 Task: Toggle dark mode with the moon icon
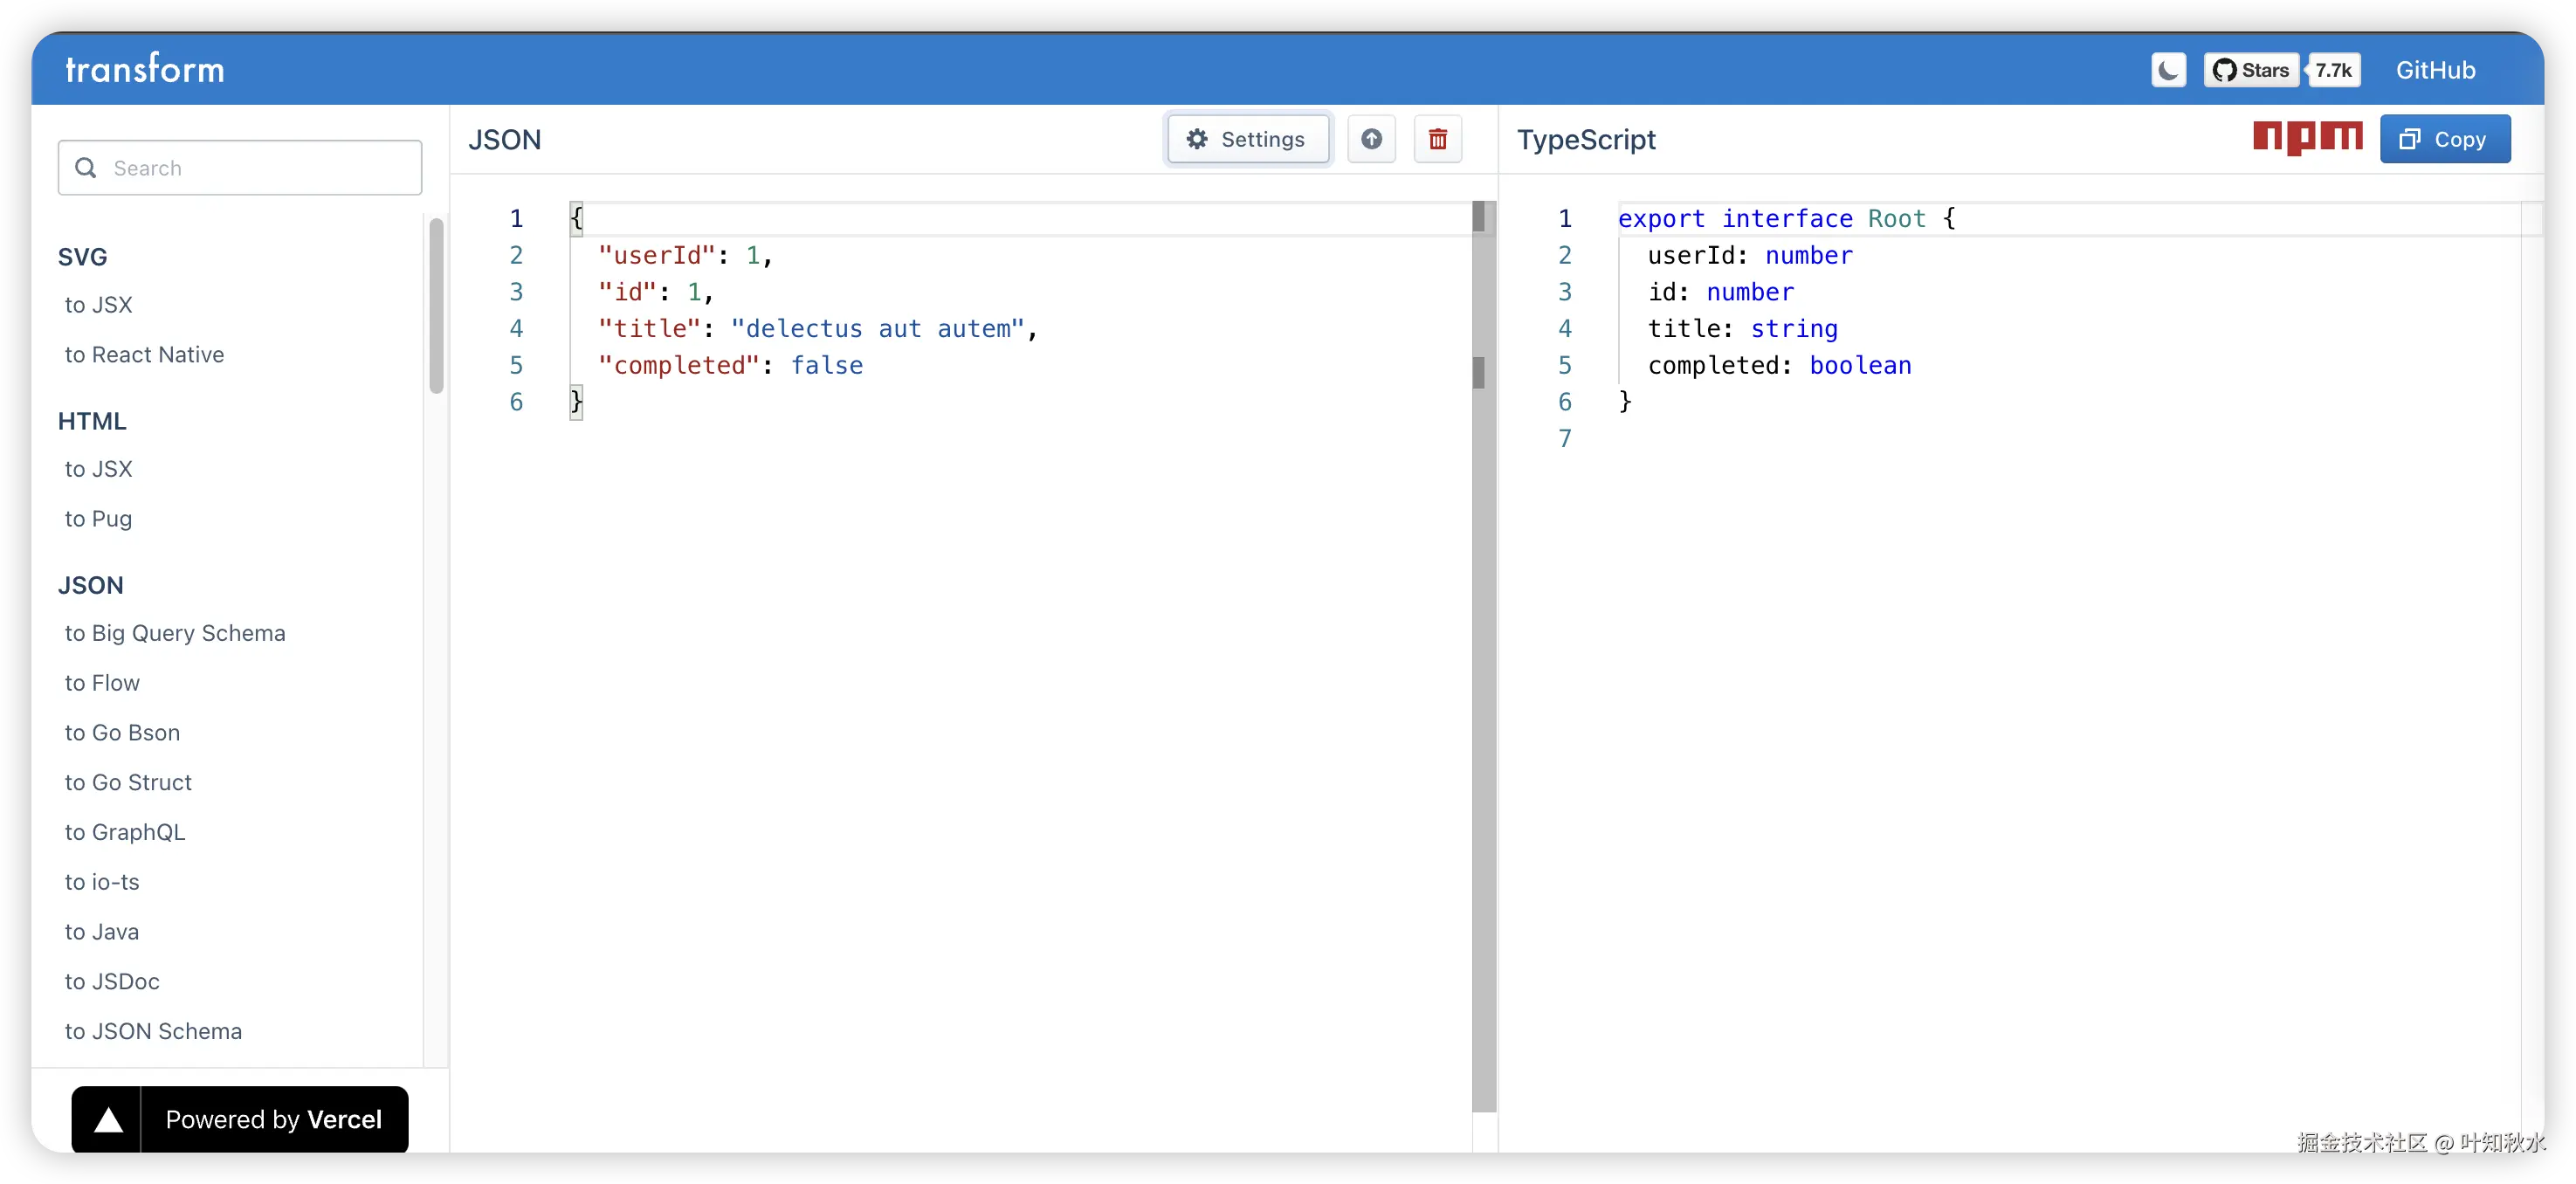click(x=2167, y=70)
